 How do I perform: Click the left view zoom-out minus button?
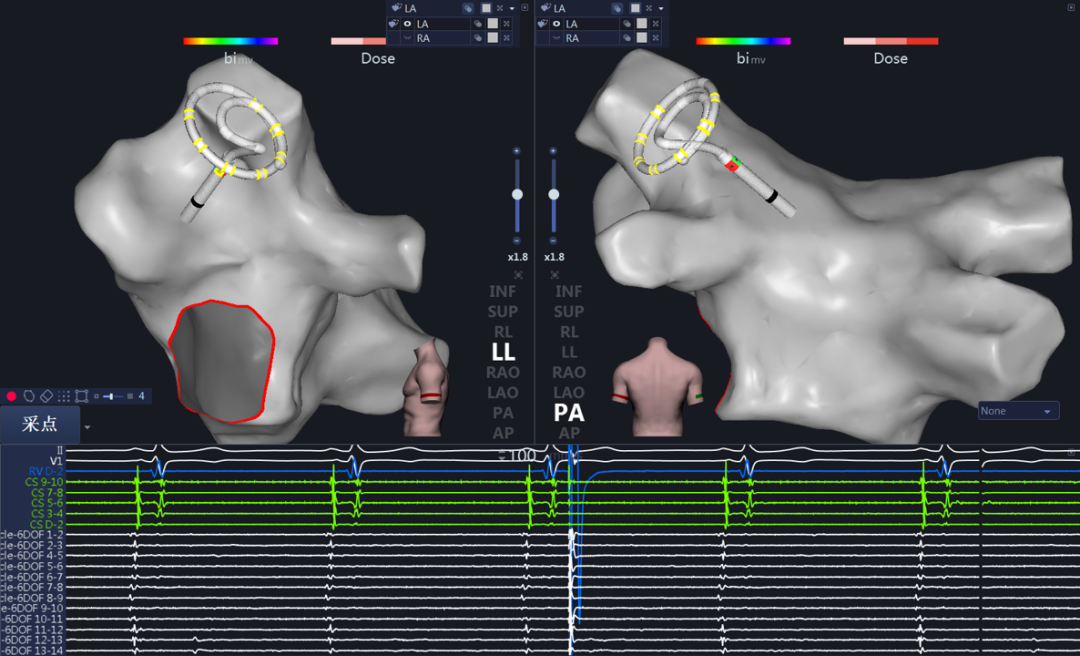tap(517, 240)
